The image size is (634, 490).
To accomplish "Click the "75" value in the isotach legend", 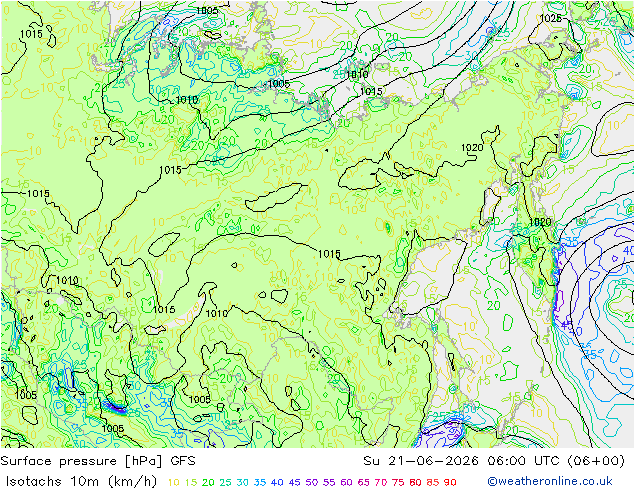I will pyautogui.click(x=398, y=482).
